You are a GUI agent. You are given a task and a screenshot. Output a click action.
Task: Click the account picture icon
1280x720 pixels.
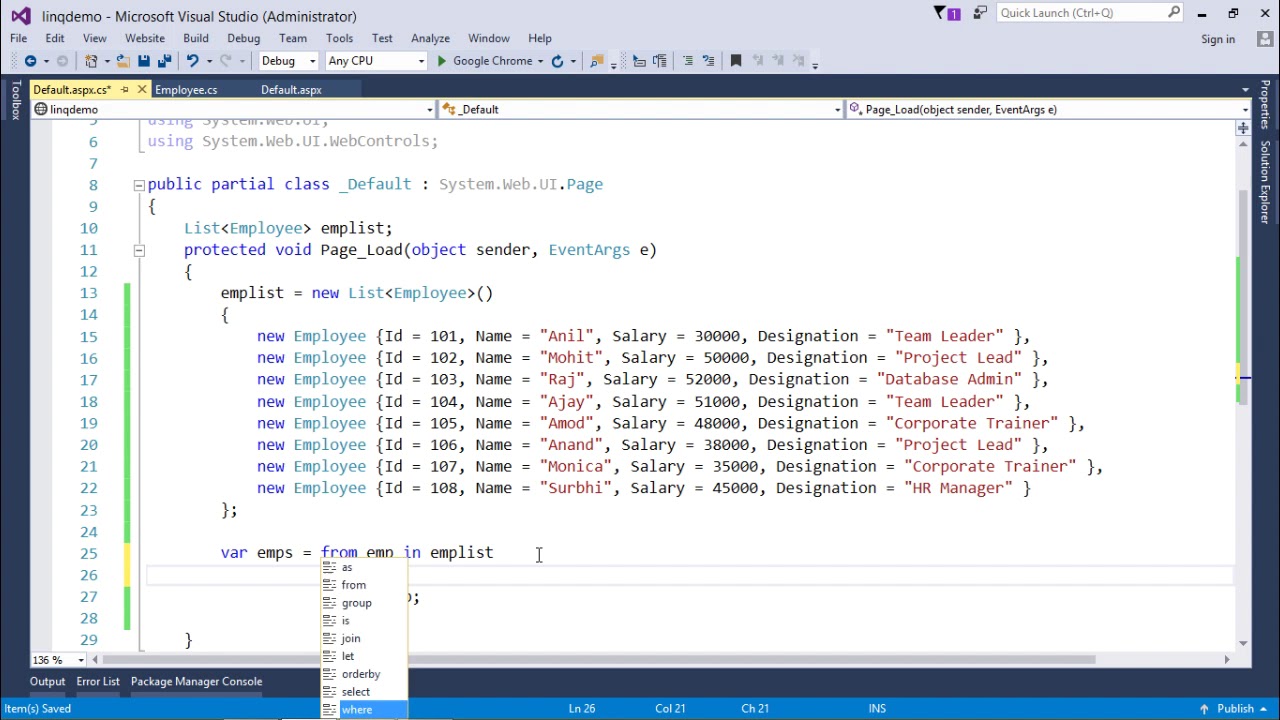coord(1263,38)
